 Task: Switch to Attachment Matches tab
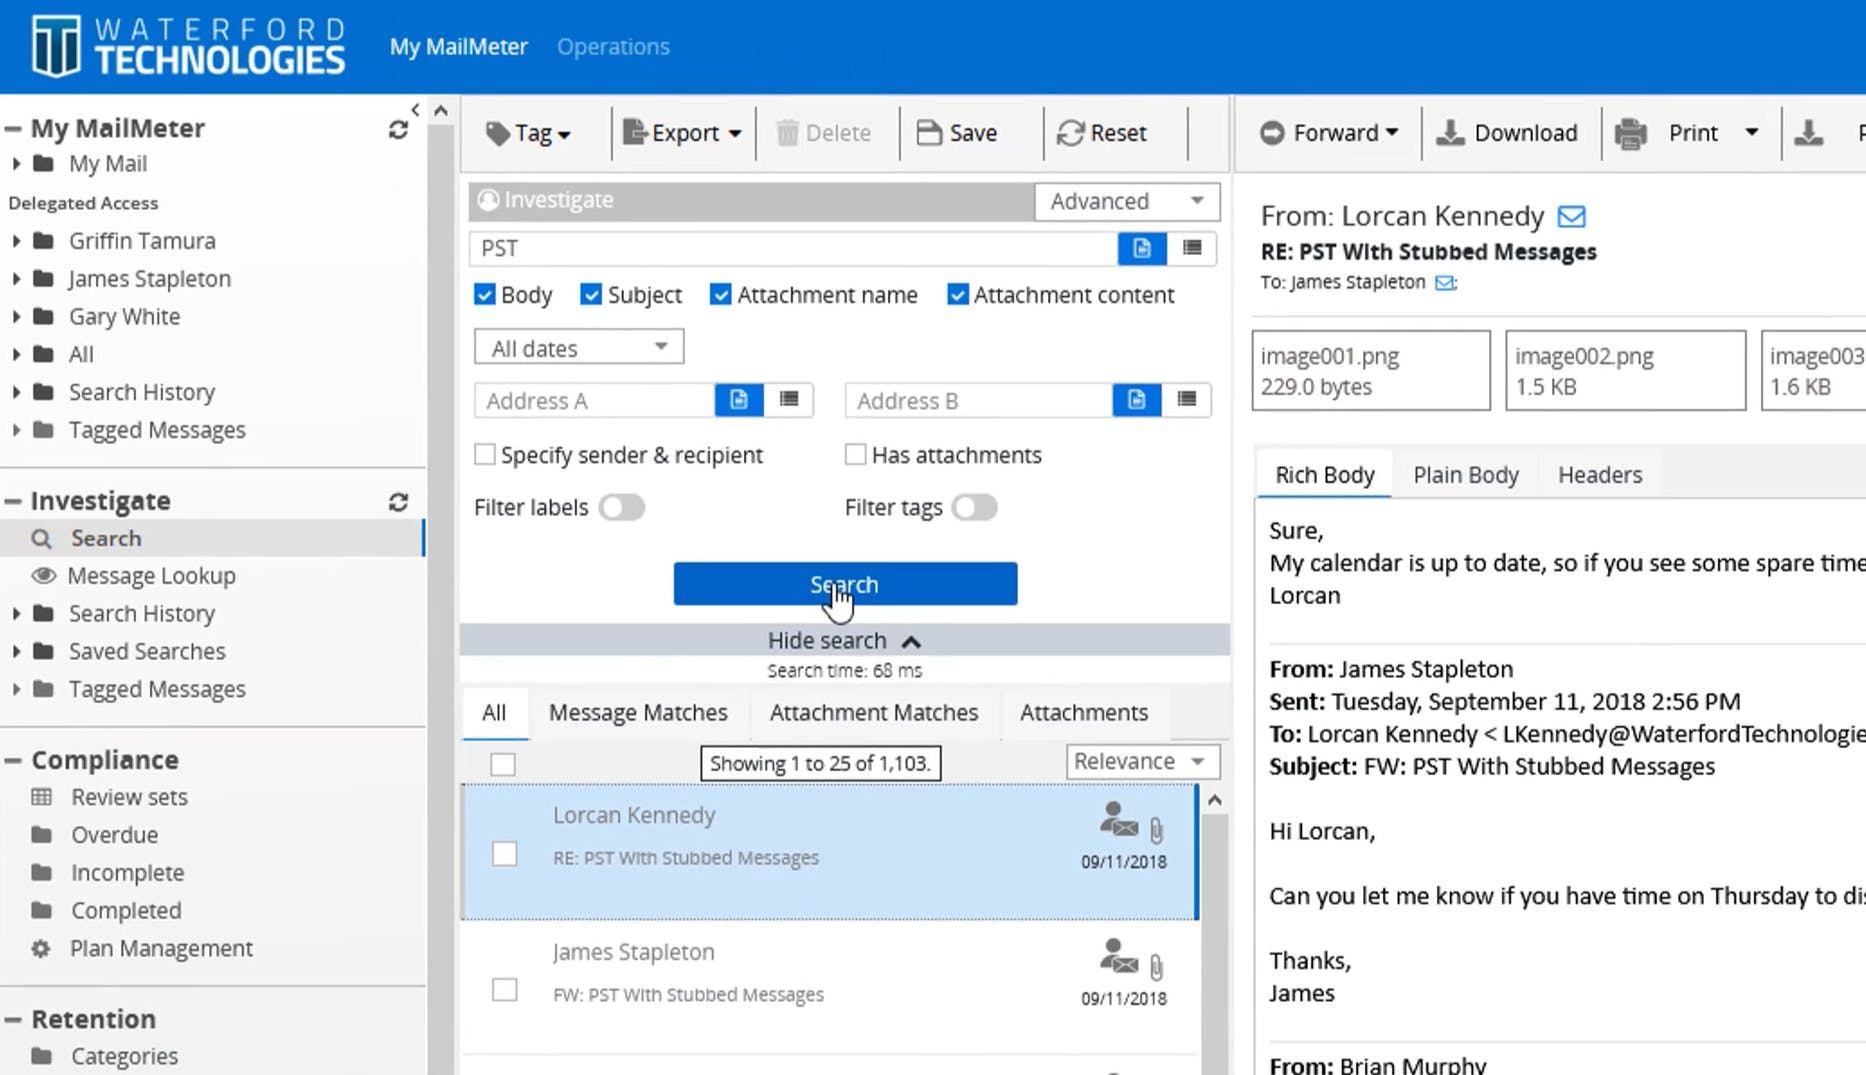[x=874, y=713]
